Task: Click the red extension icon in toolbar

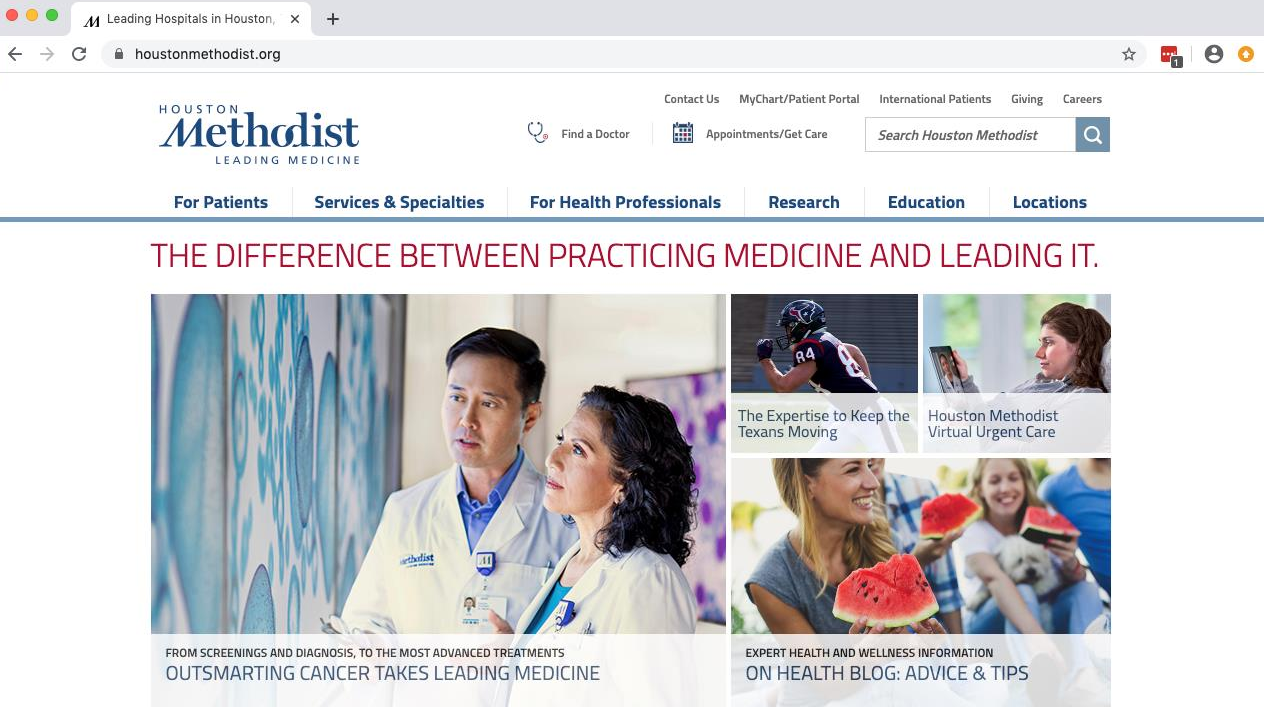Action: 1170,55
